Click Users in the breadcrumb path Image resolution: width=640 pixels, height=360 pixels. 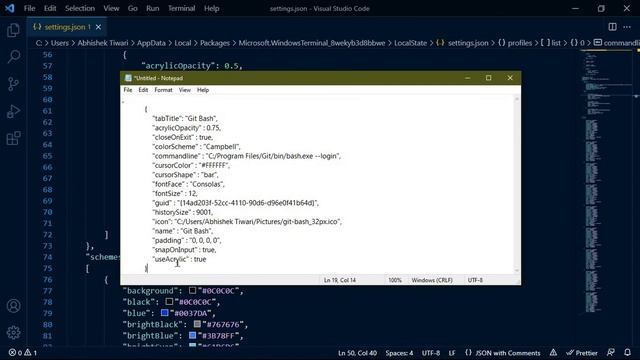pyautogui.click(x=60, y=43)
